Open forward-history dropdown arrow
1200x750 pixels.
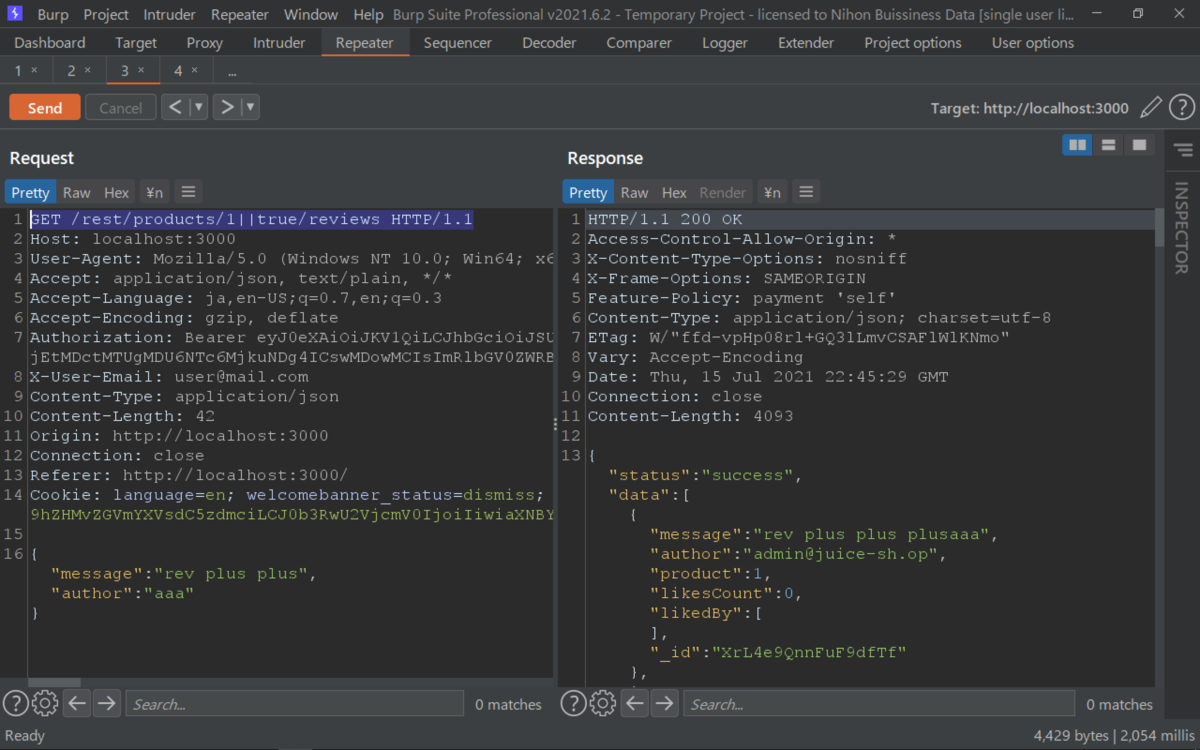pyautogui.click(x=250, y=107)
